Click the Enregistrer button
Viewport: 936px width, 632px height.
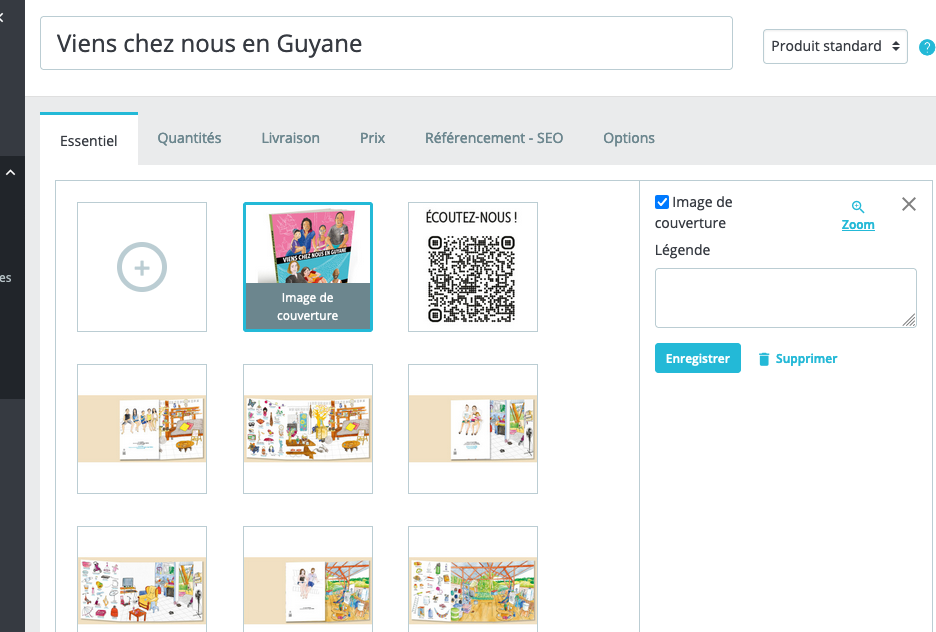click(698, 358)
